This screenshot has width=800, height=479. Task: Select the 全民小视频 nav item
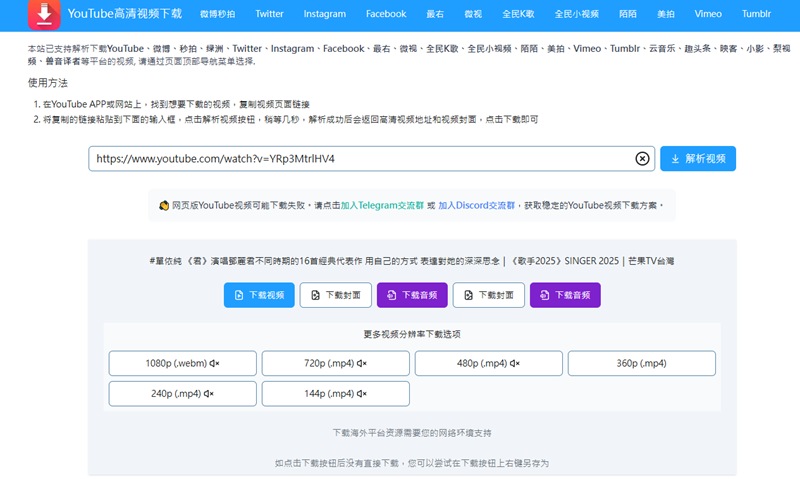click(x=577, y=14)
